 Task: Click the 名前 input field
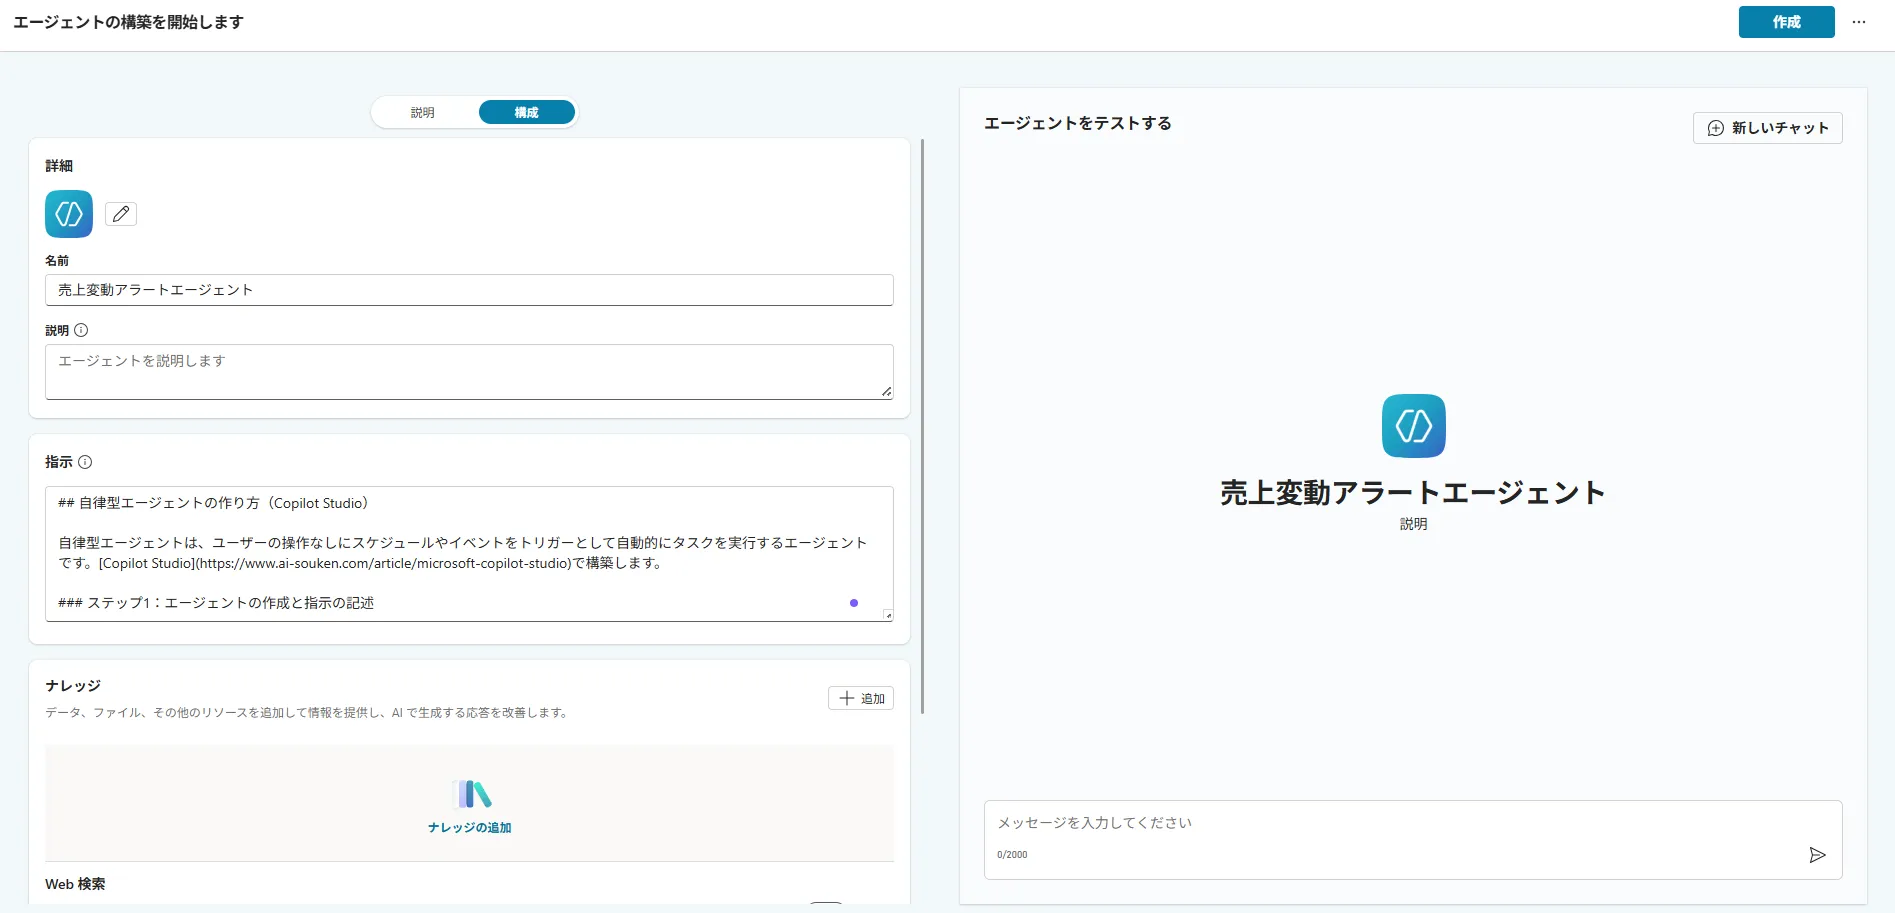tap(469, 290)
